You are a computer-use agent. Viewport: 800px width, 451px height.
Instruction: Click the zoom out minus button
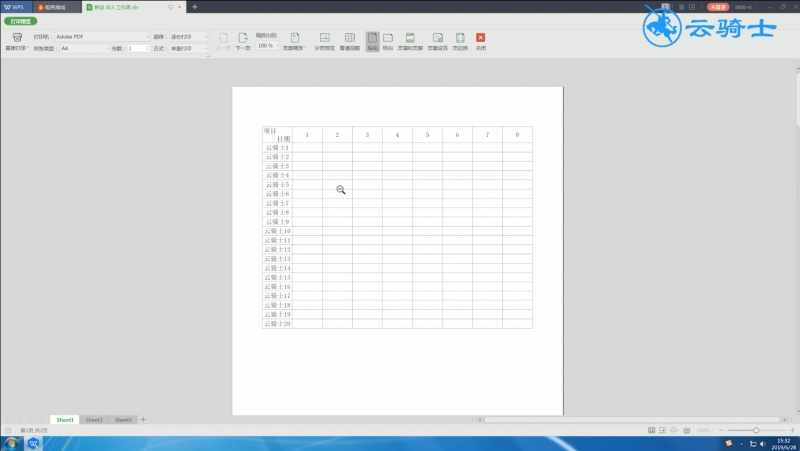(x=720, y=431)
